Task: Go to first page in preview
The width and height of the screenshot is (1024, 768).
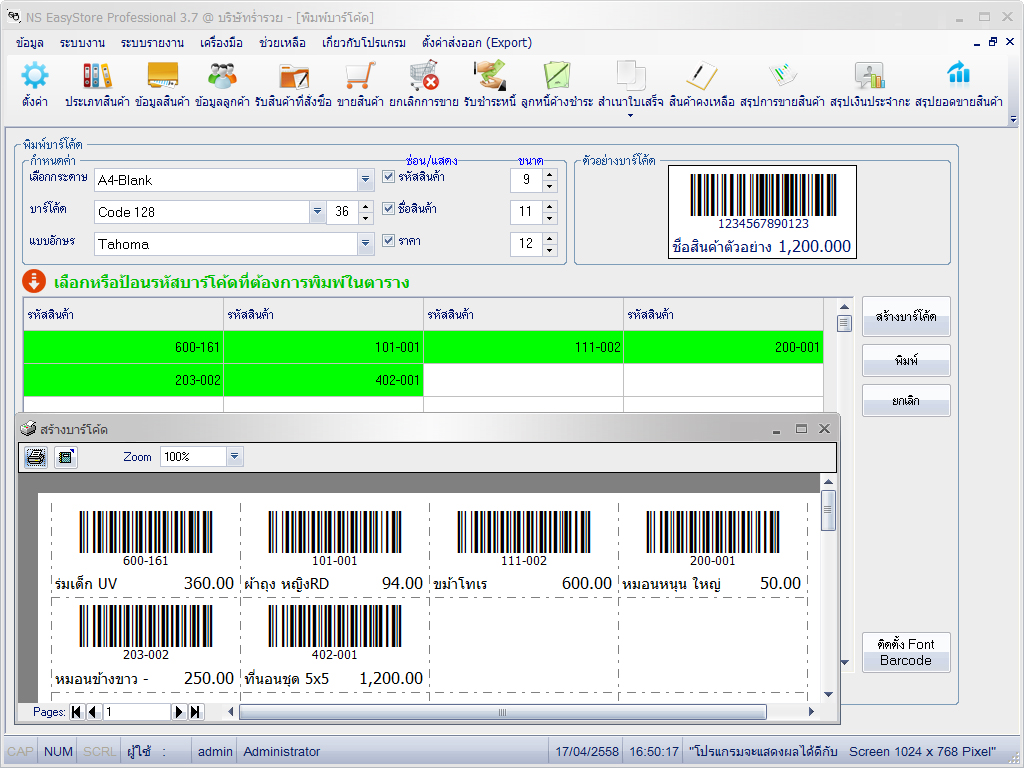Action: (x=76, y=712)
